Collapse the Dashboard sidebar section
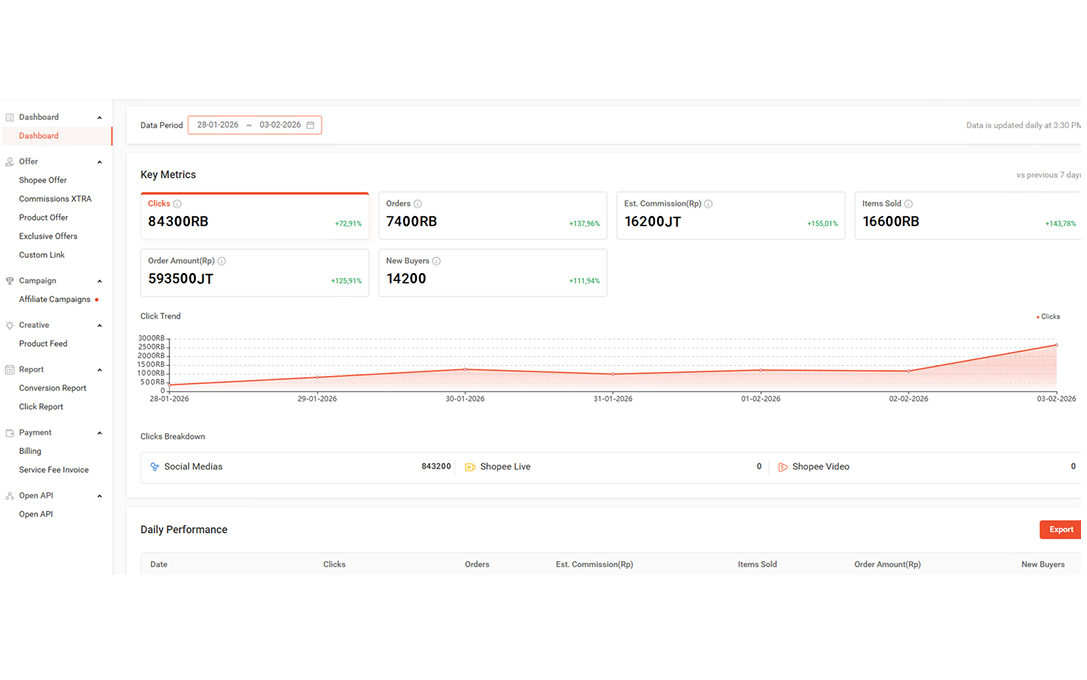Image resolution: width=1087 pixels, height=680 pixels. pyautogui.click(x=99, y=118)
